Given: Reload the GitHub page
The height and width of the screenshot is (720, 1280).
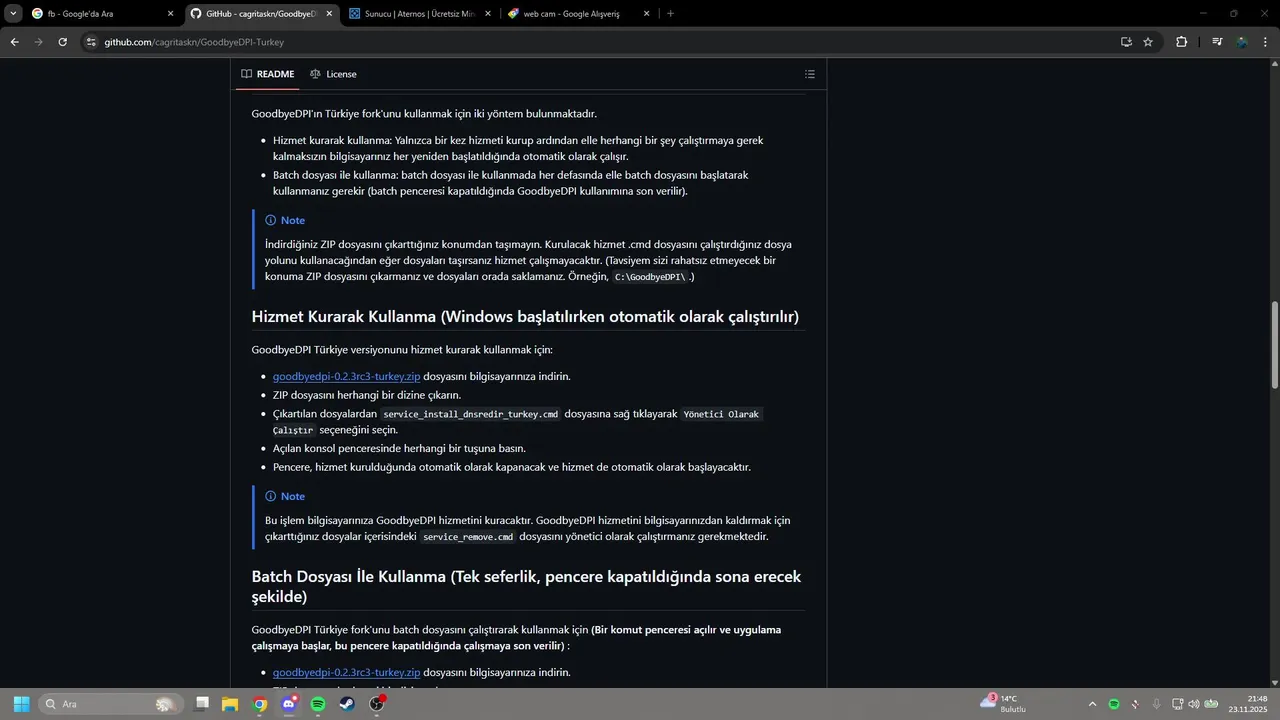Looking at the screenshot, I should tap(62, 42).
